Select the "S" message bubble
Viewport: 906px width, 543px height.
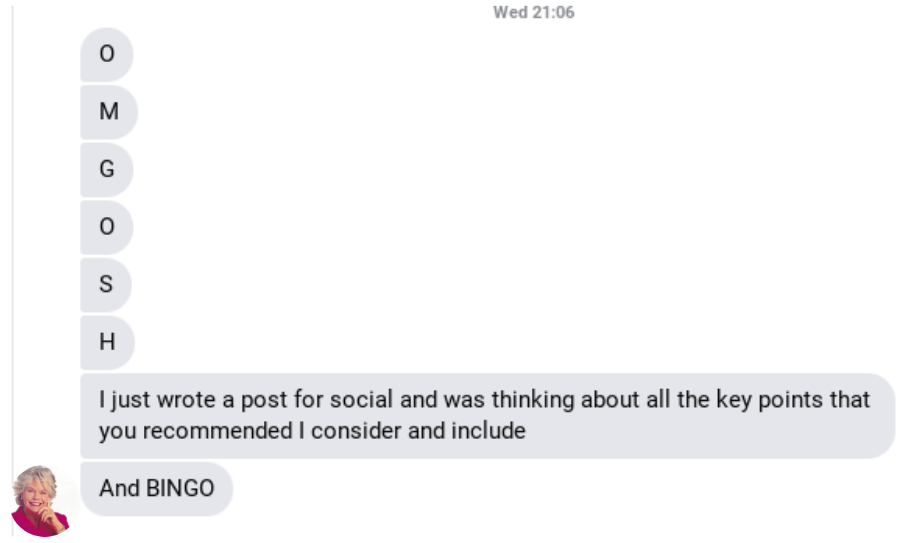106,284
